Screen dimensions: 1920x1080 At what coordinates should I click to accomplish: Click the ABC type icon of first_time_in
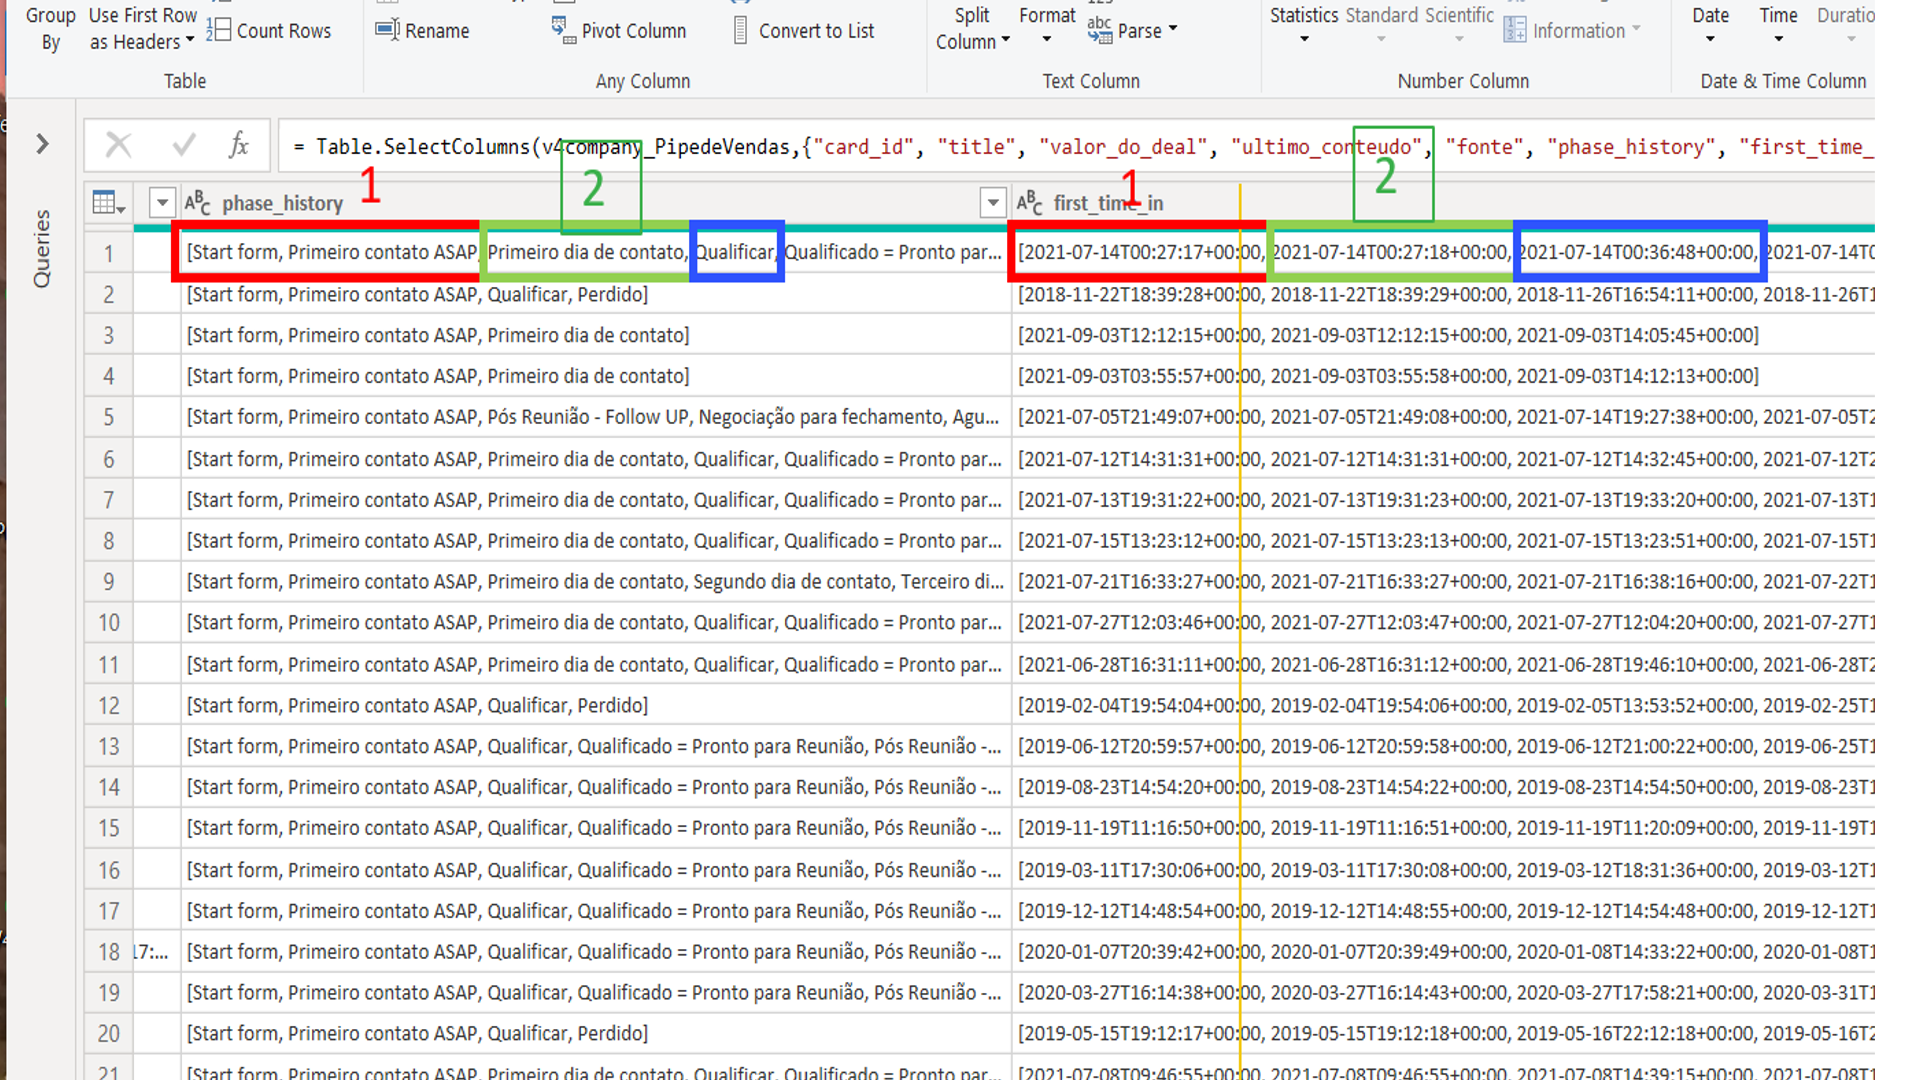click(1029, 203)
